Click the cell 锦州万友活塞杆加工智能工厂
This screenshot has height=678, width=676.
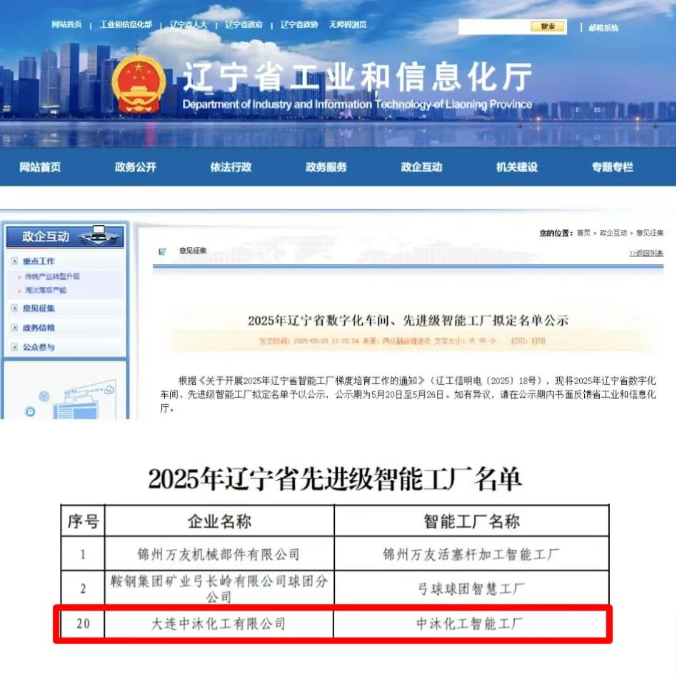(x=471, y=554)
